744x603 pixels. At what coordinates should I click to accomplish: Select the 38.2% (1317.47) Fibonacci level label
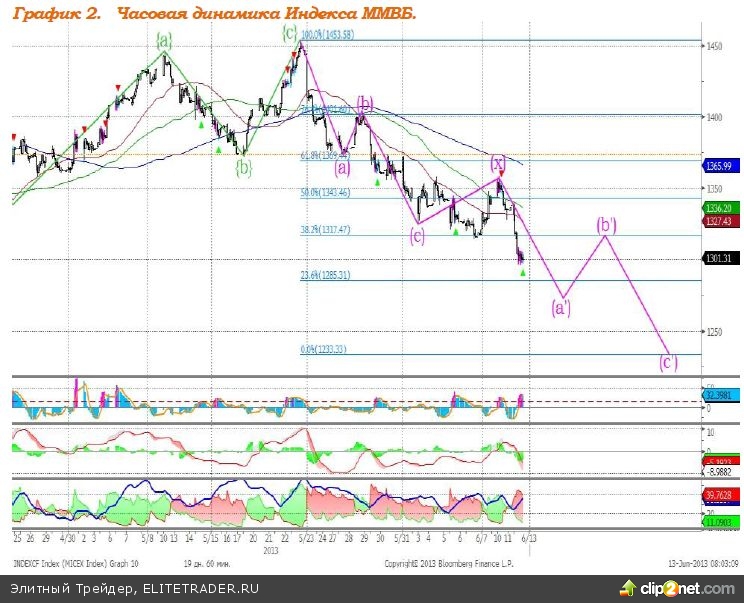click(326, 230)
